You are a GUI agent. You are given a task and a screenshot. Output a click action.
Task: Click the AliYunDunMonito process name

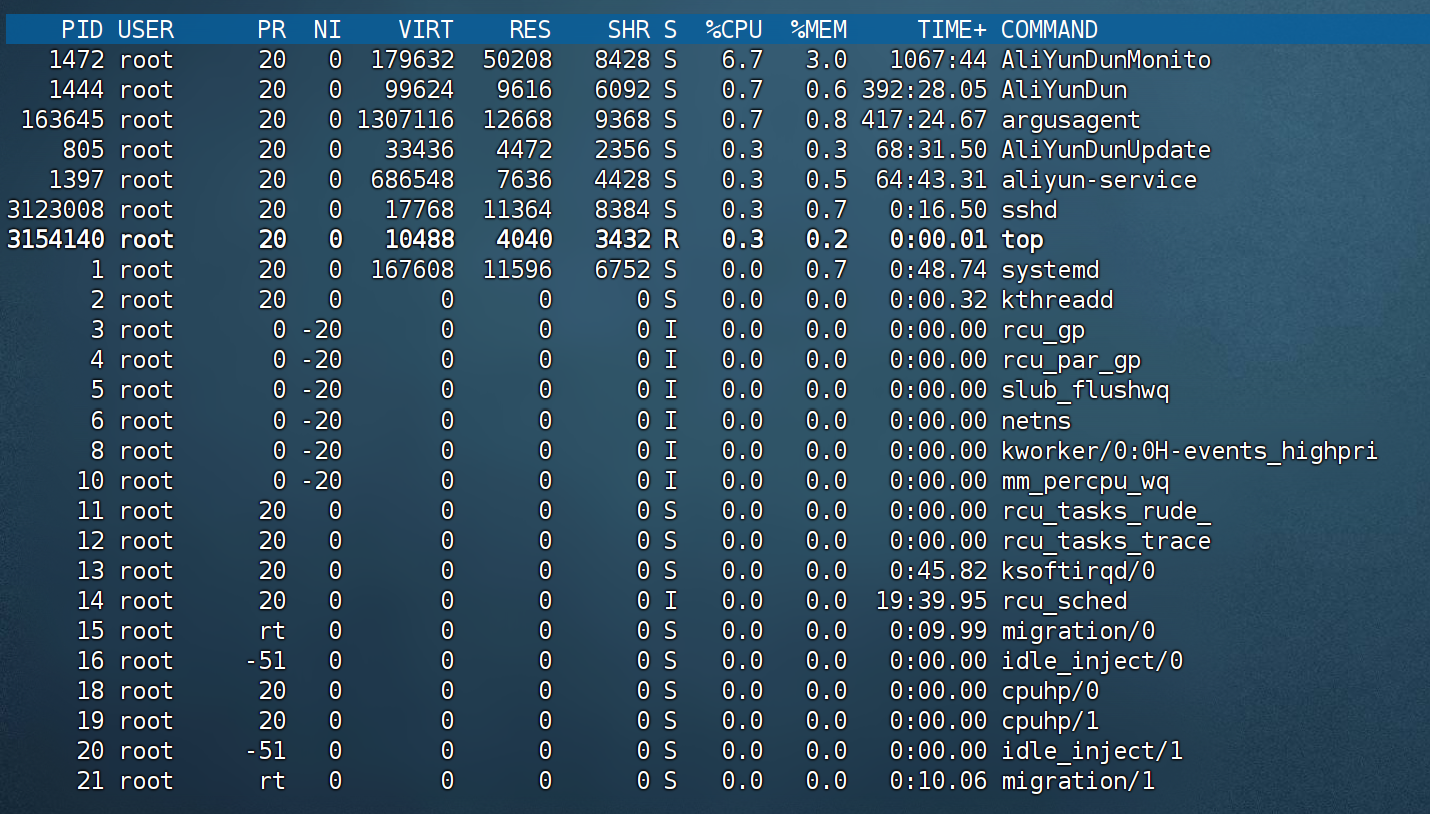1106,60
